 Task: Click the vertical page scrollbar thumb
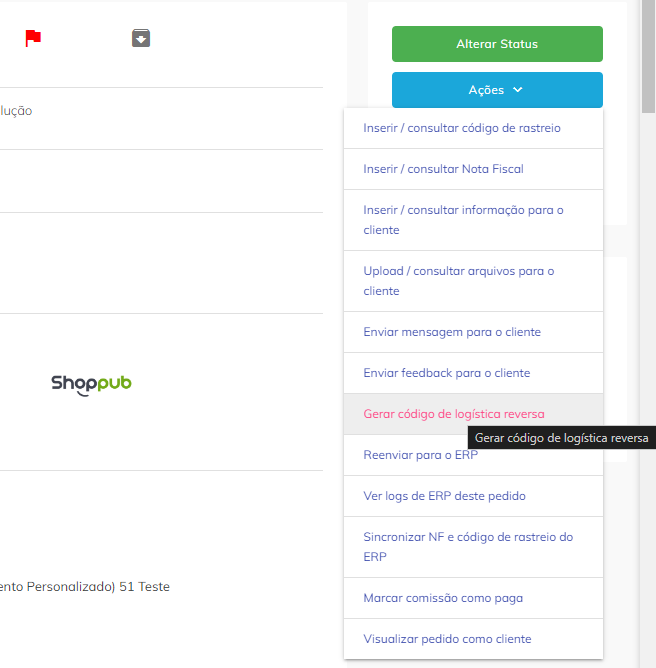[648, 56]
